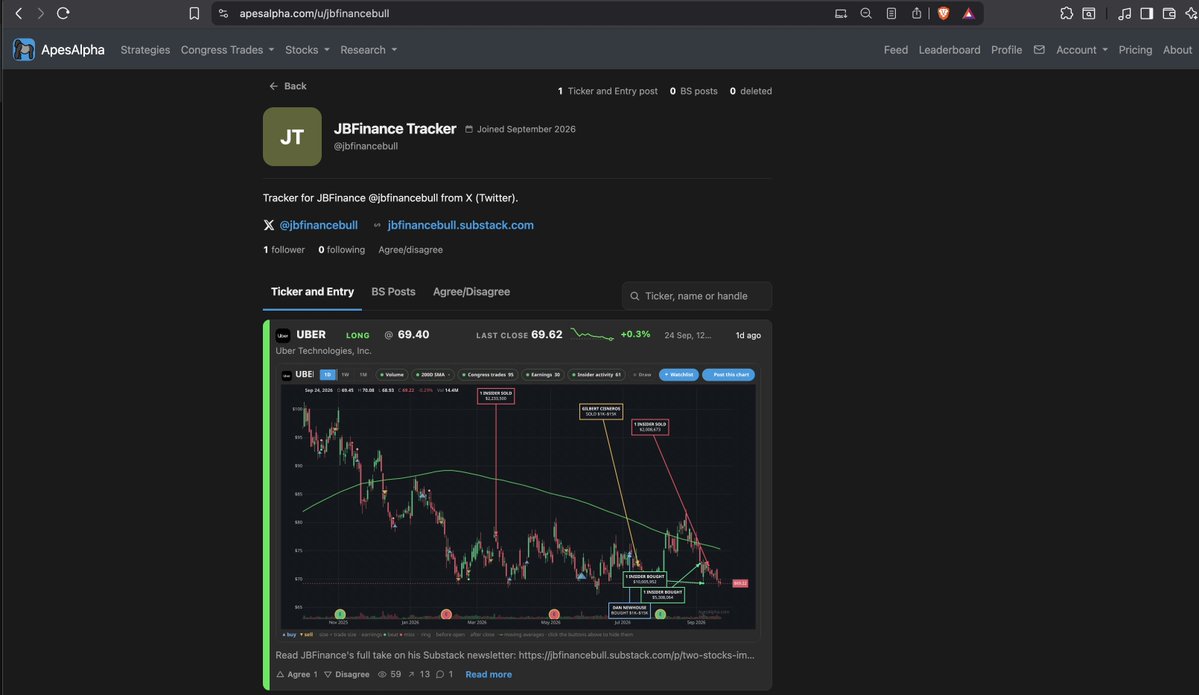Toggle Congress trades 95 overlay
Screen dimensions: 1199x695
(x=487, y=375)
